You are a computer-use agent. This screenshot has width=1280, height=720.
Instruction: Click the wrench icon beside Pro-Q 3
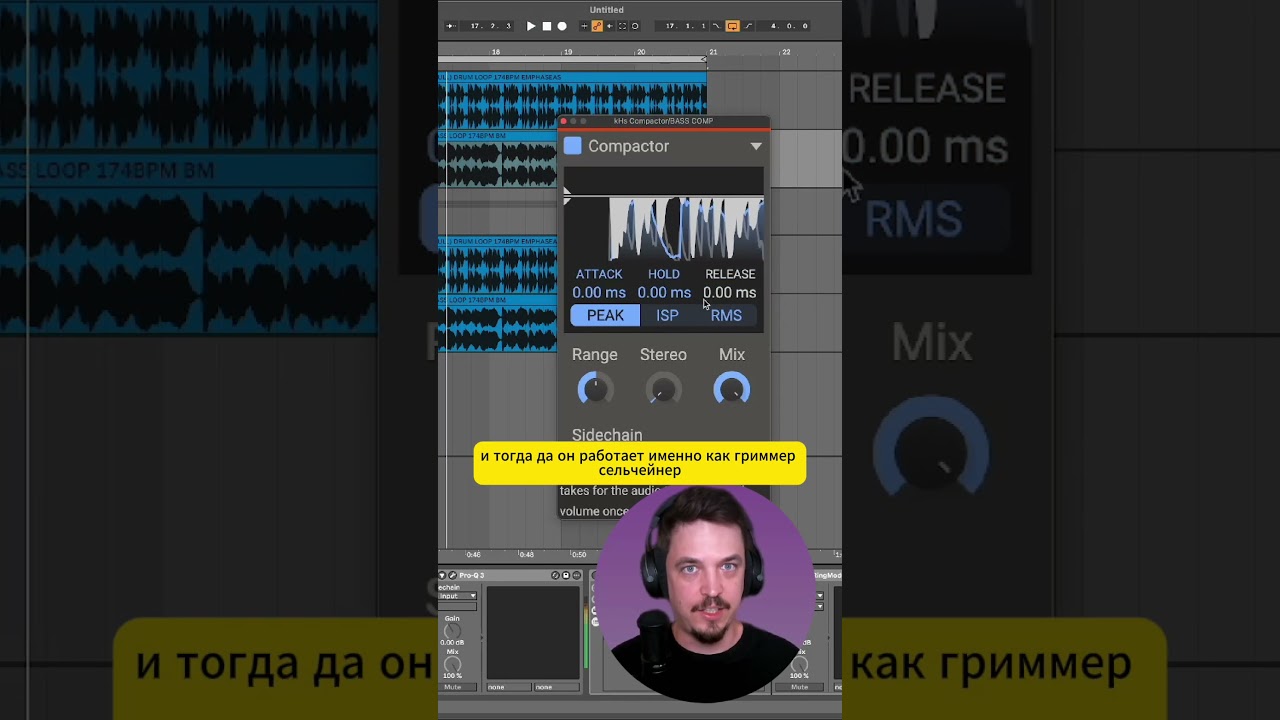pyautogui.click(x=452, y=575)
